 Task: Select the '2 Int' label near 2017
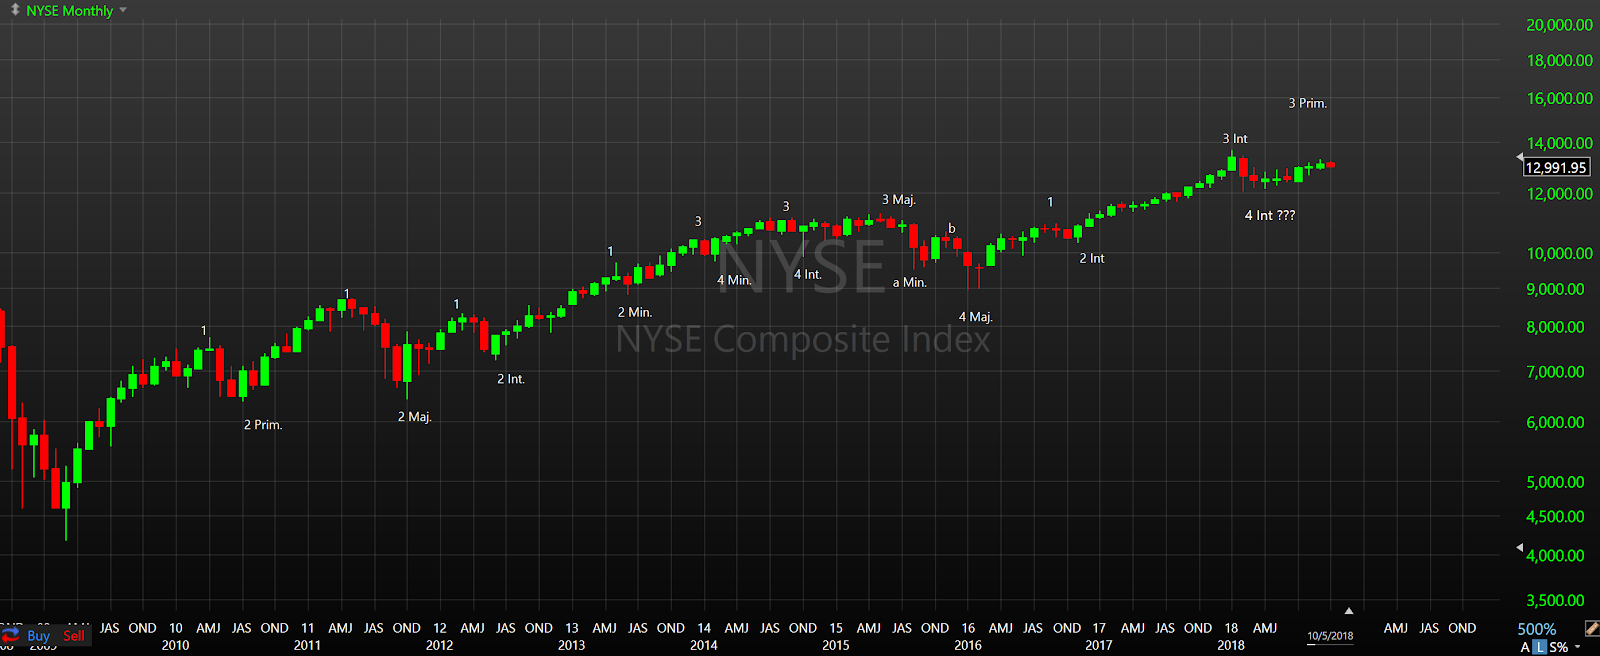coord(1092,258)
